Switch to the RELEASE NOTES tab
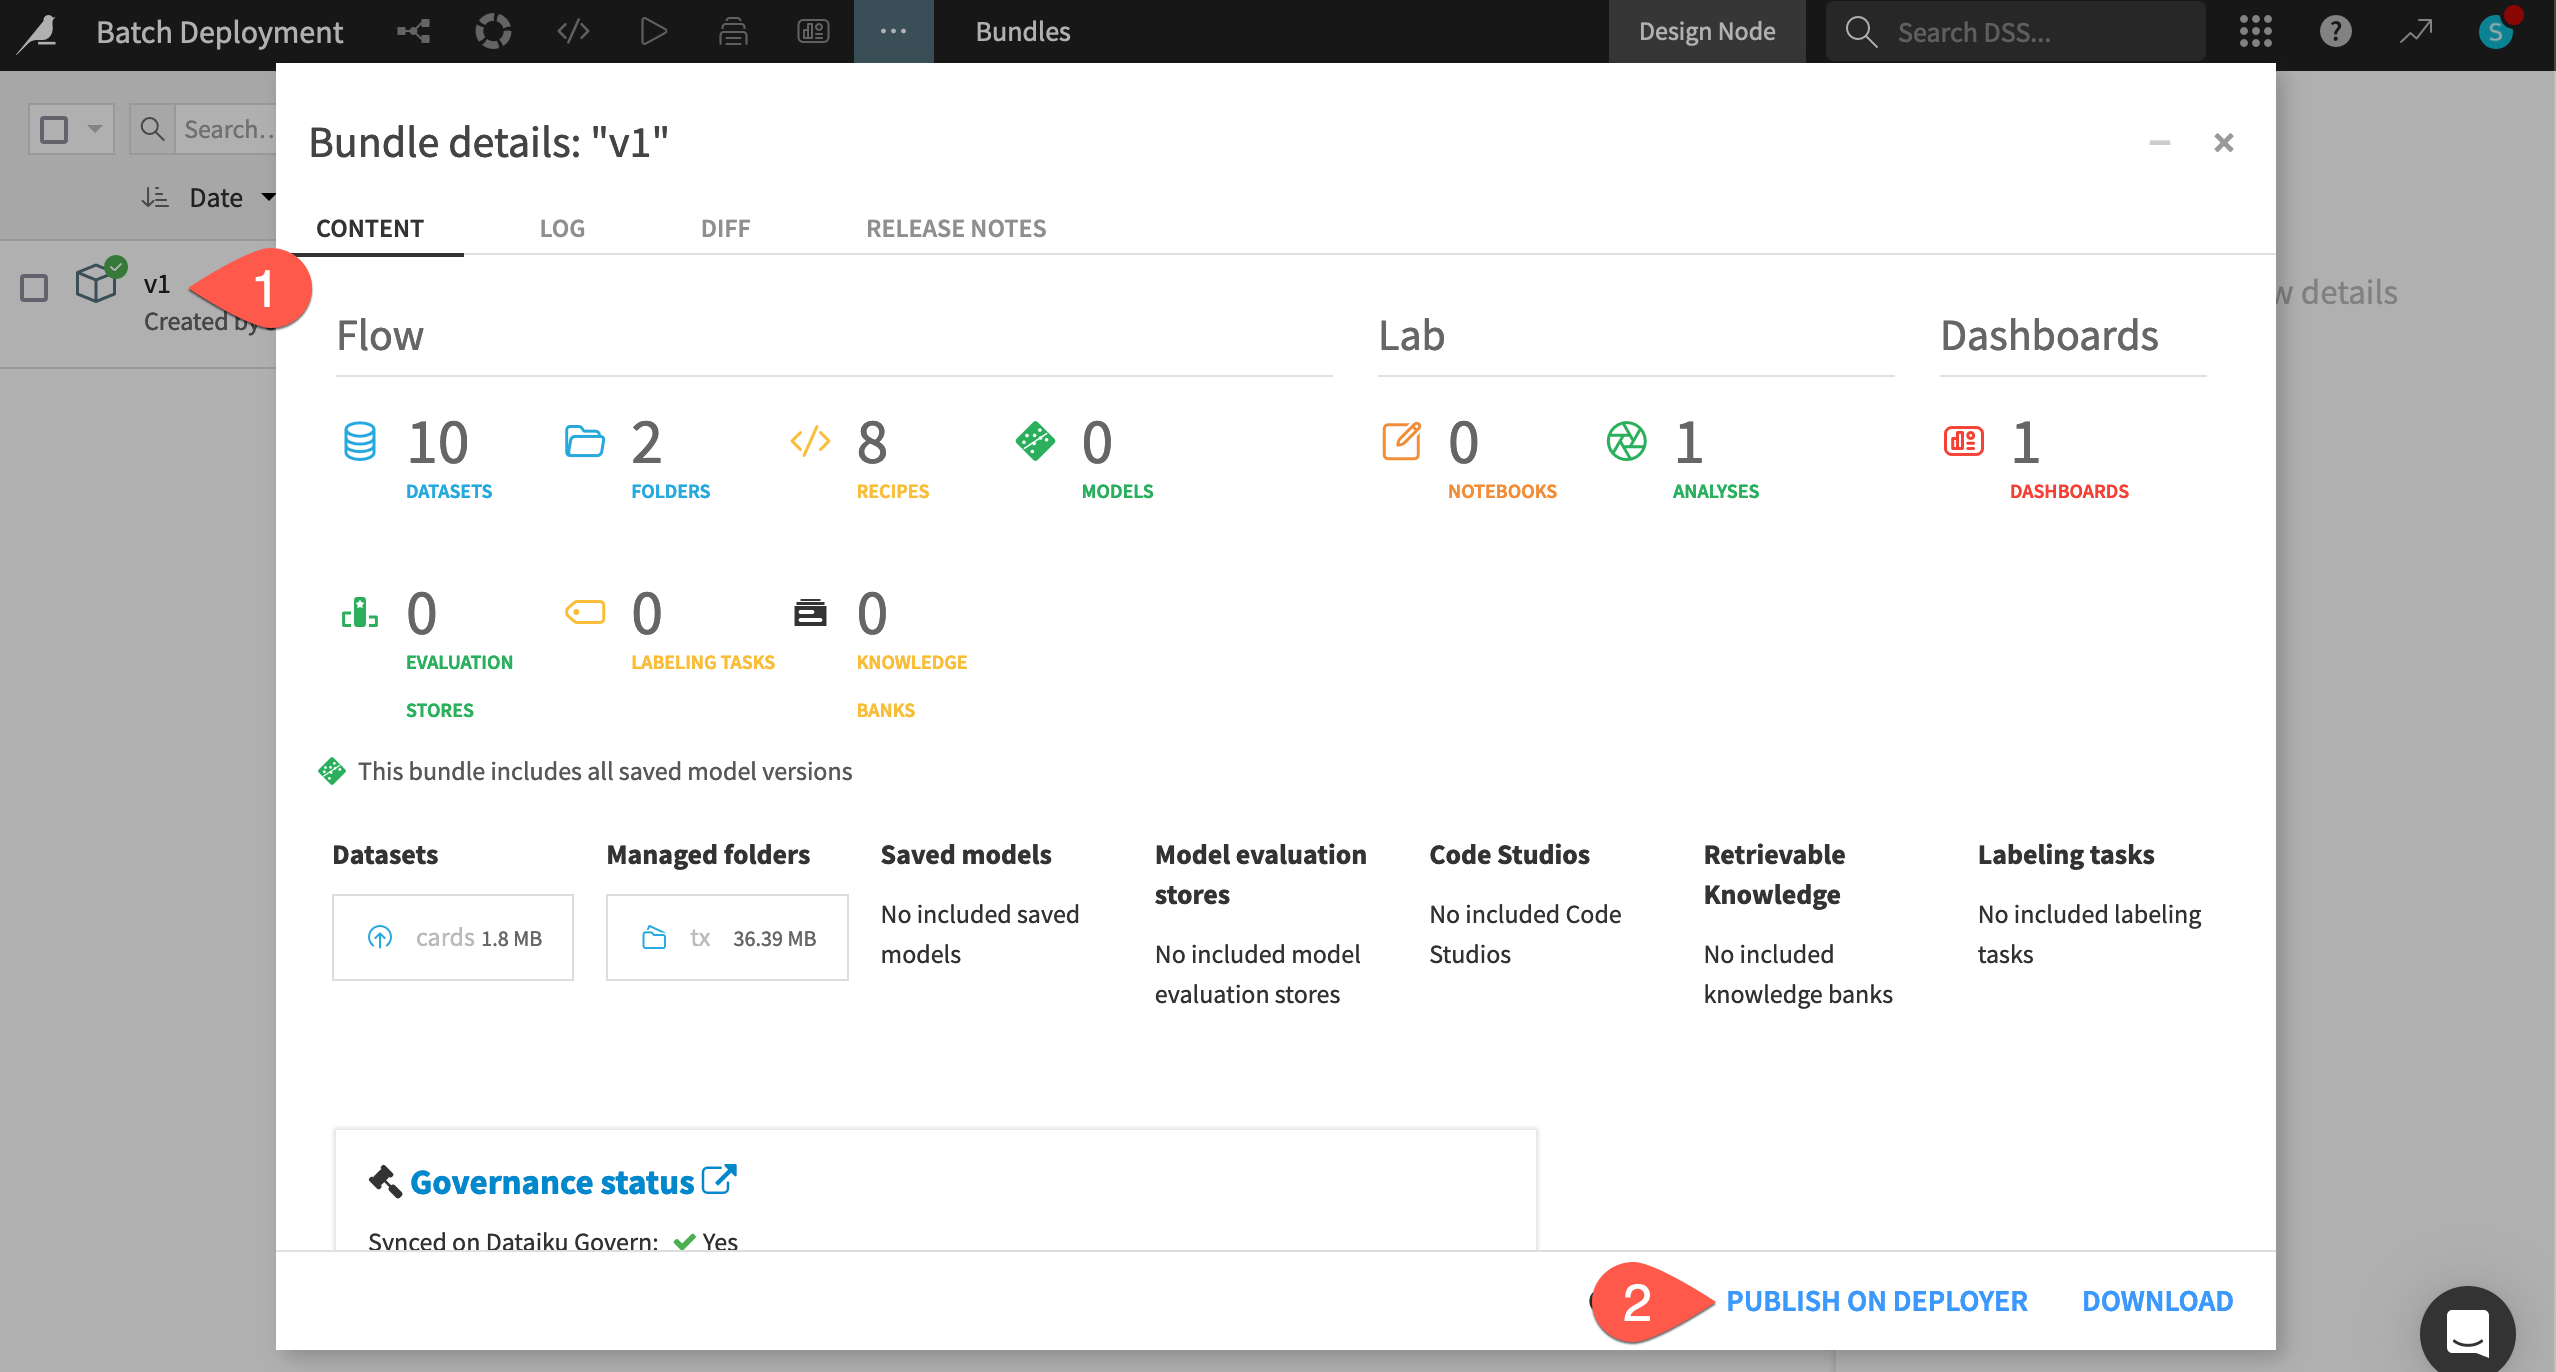This screenshot has width=2556, height=1372. pos(955,228)
